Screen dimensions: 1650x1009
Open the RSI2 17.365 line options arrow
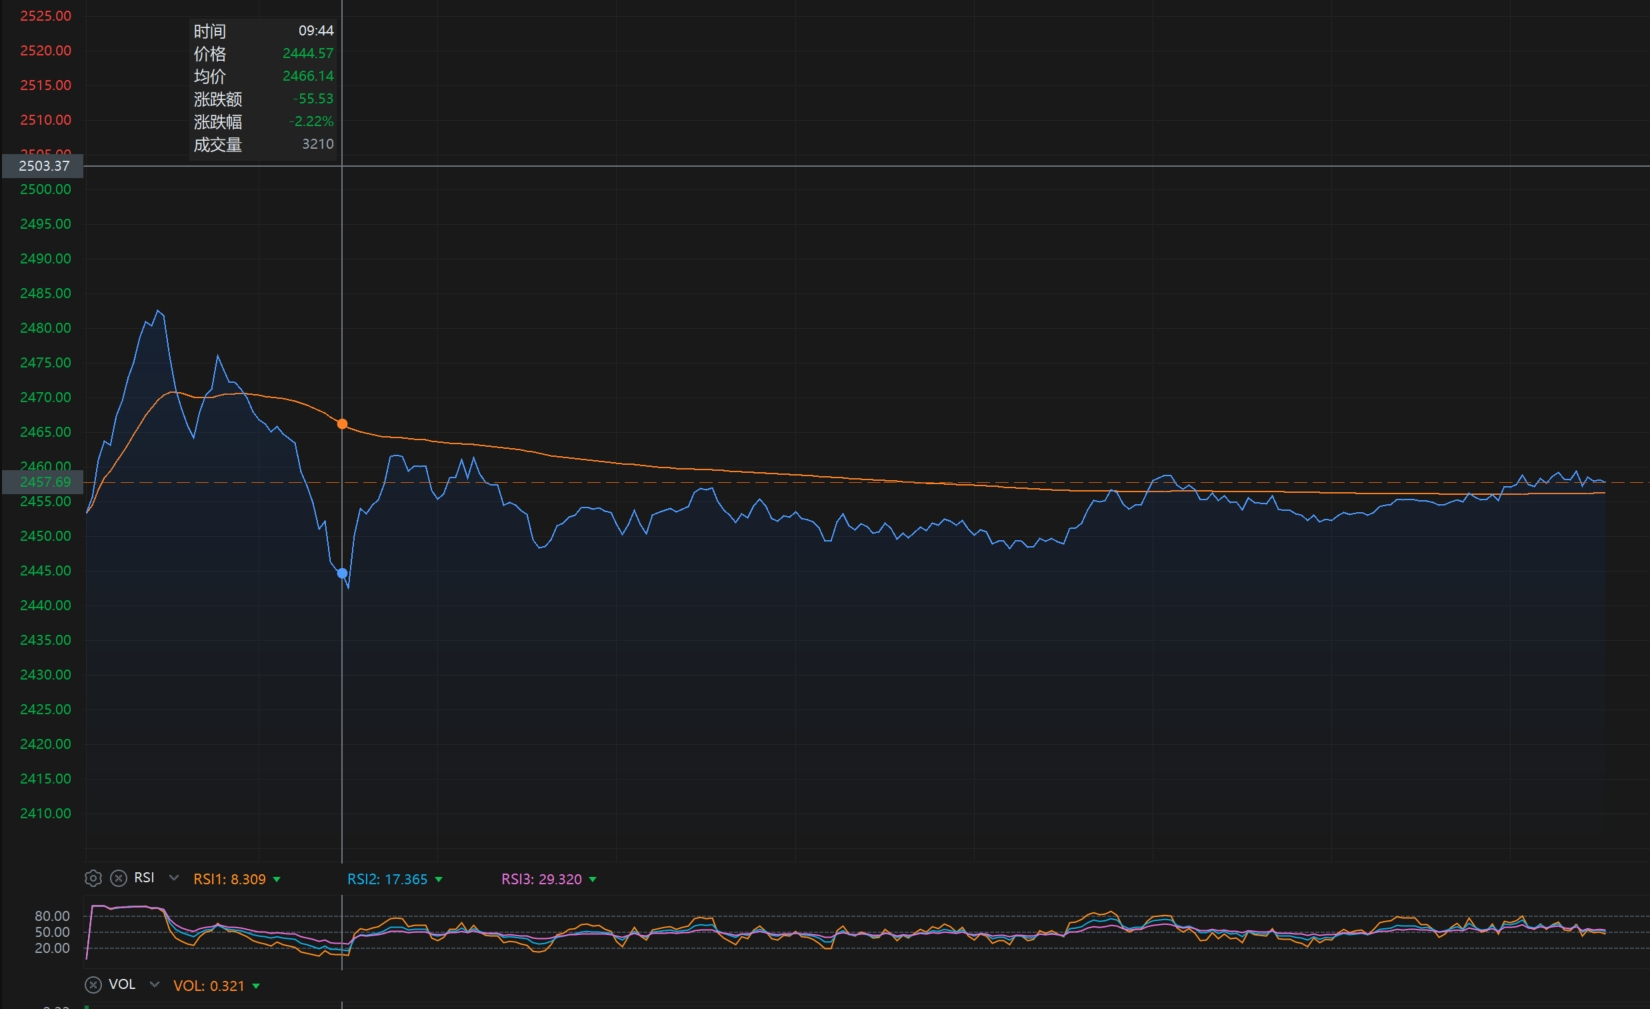click(438, 880)
